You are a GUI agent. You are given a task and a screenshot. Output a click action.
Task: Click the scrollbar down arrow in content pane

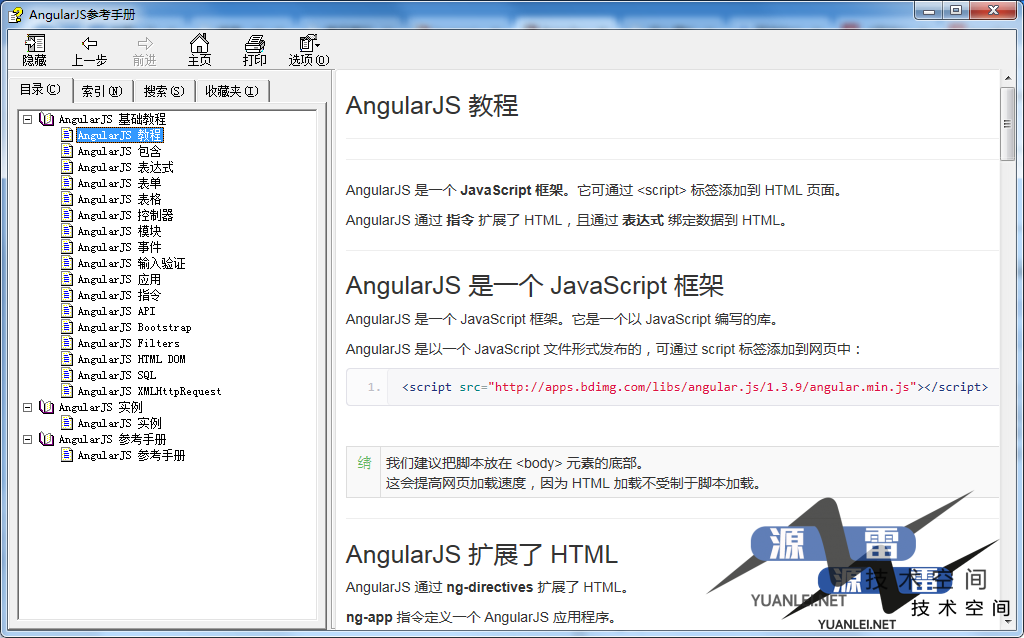coord(1007,622)
